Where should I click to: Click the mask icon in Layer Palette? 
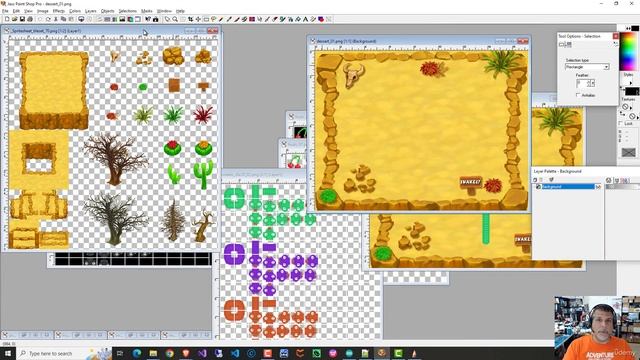pyautogui.click(x=551, y=180)
